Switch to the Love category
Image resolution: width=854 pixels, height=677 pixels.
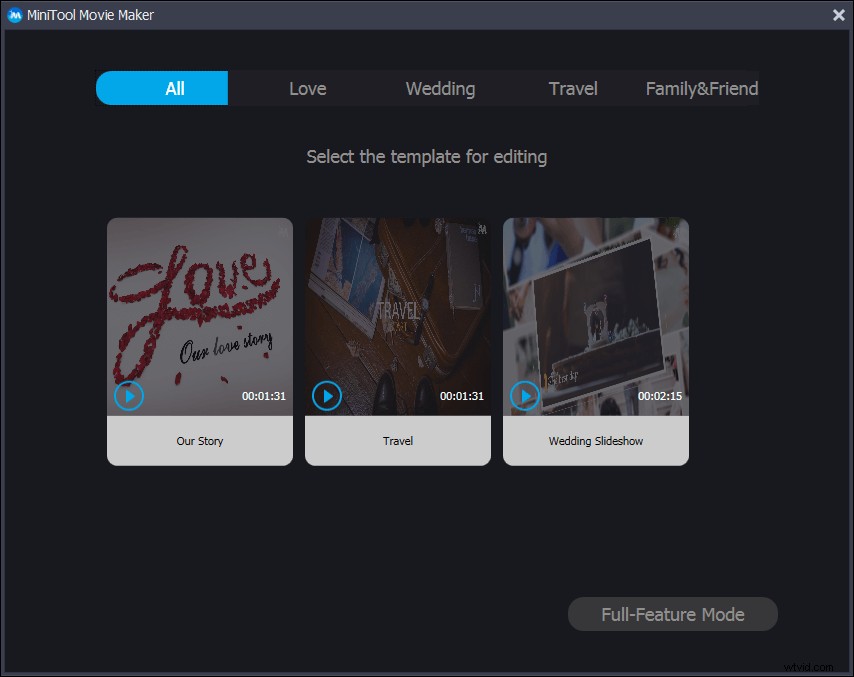tap(307, 88)
